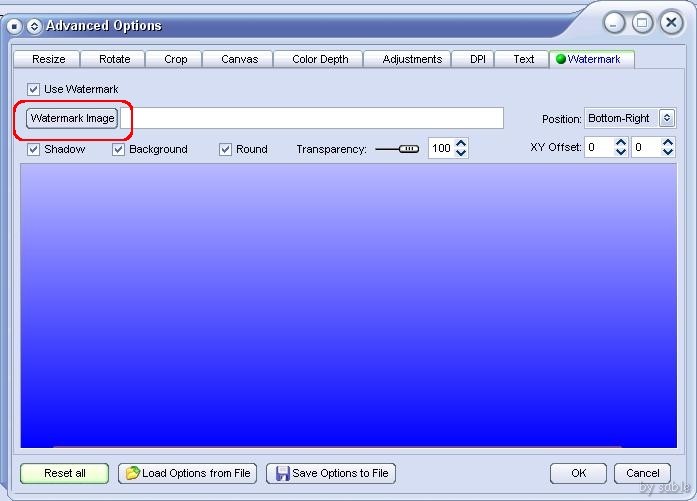The height and width of the screenshot is (501, 697).
Task: Click the title bar up-down arrows icon
Action: click(x=33, y=25)
